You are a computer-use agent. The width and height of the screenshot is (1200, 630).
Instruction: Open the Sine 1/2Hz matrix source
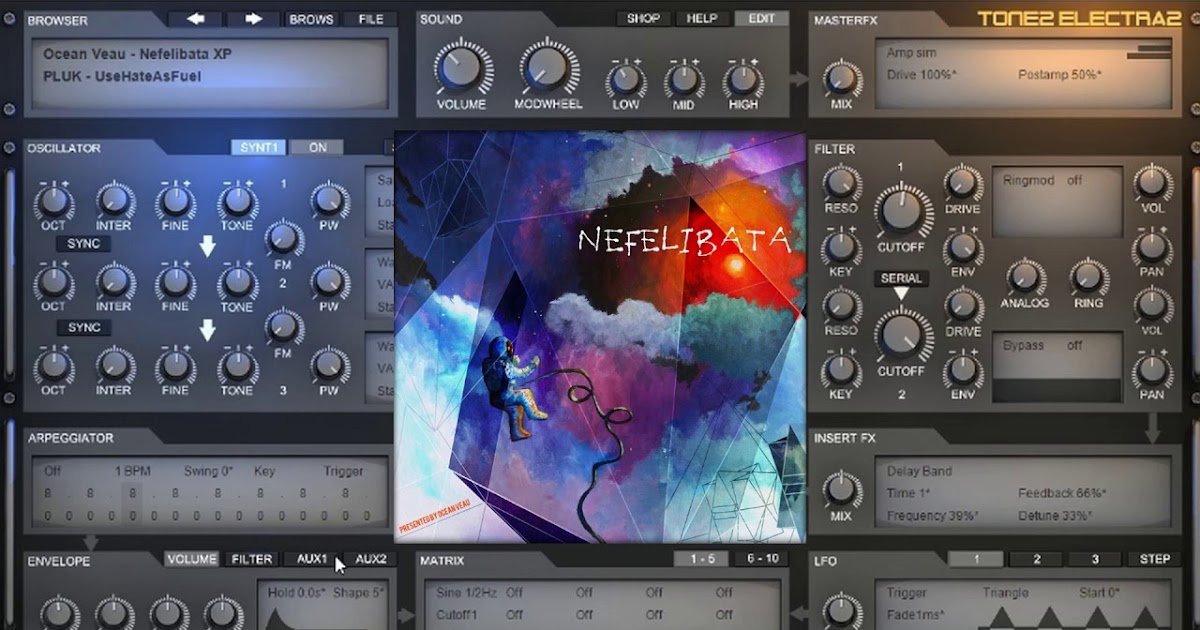(465, 593)
